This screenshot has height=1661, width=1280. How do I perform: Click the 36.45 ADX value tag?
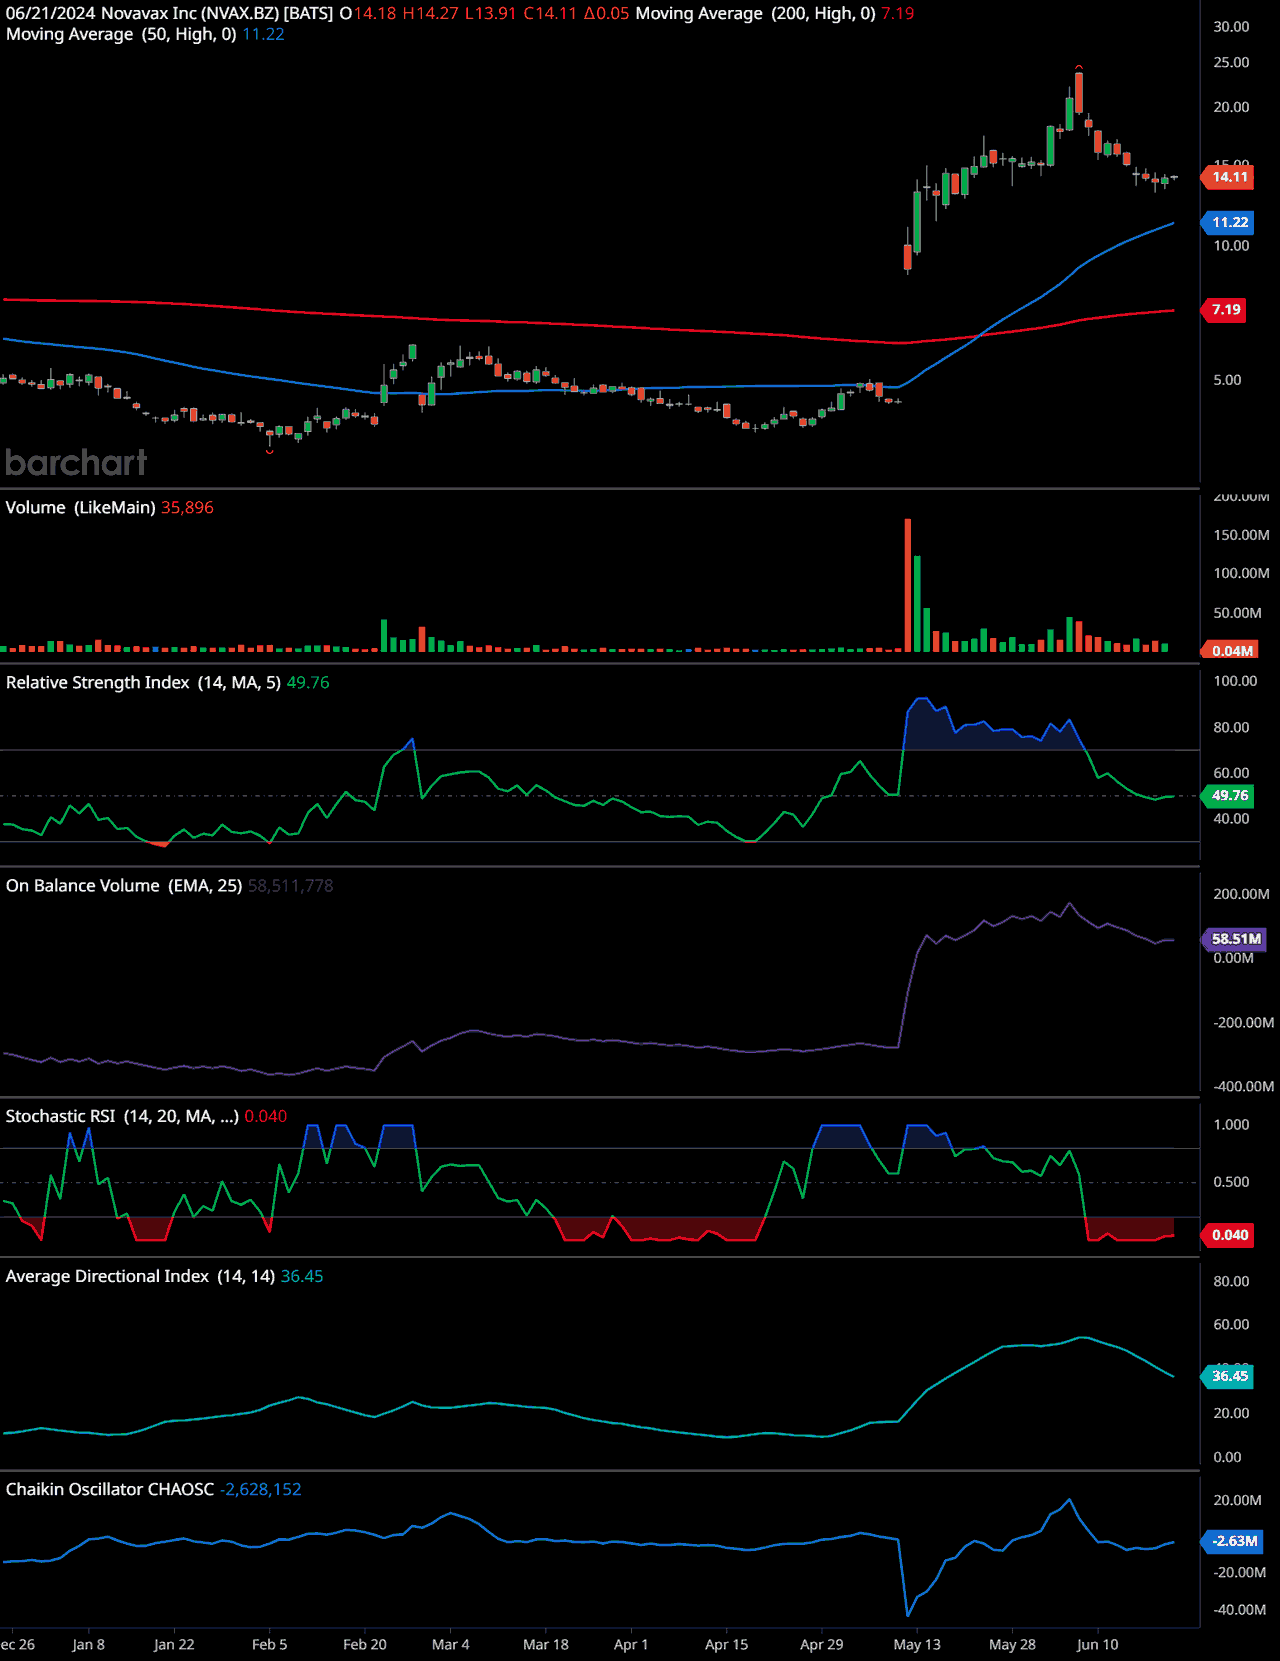[1229, 1376]
